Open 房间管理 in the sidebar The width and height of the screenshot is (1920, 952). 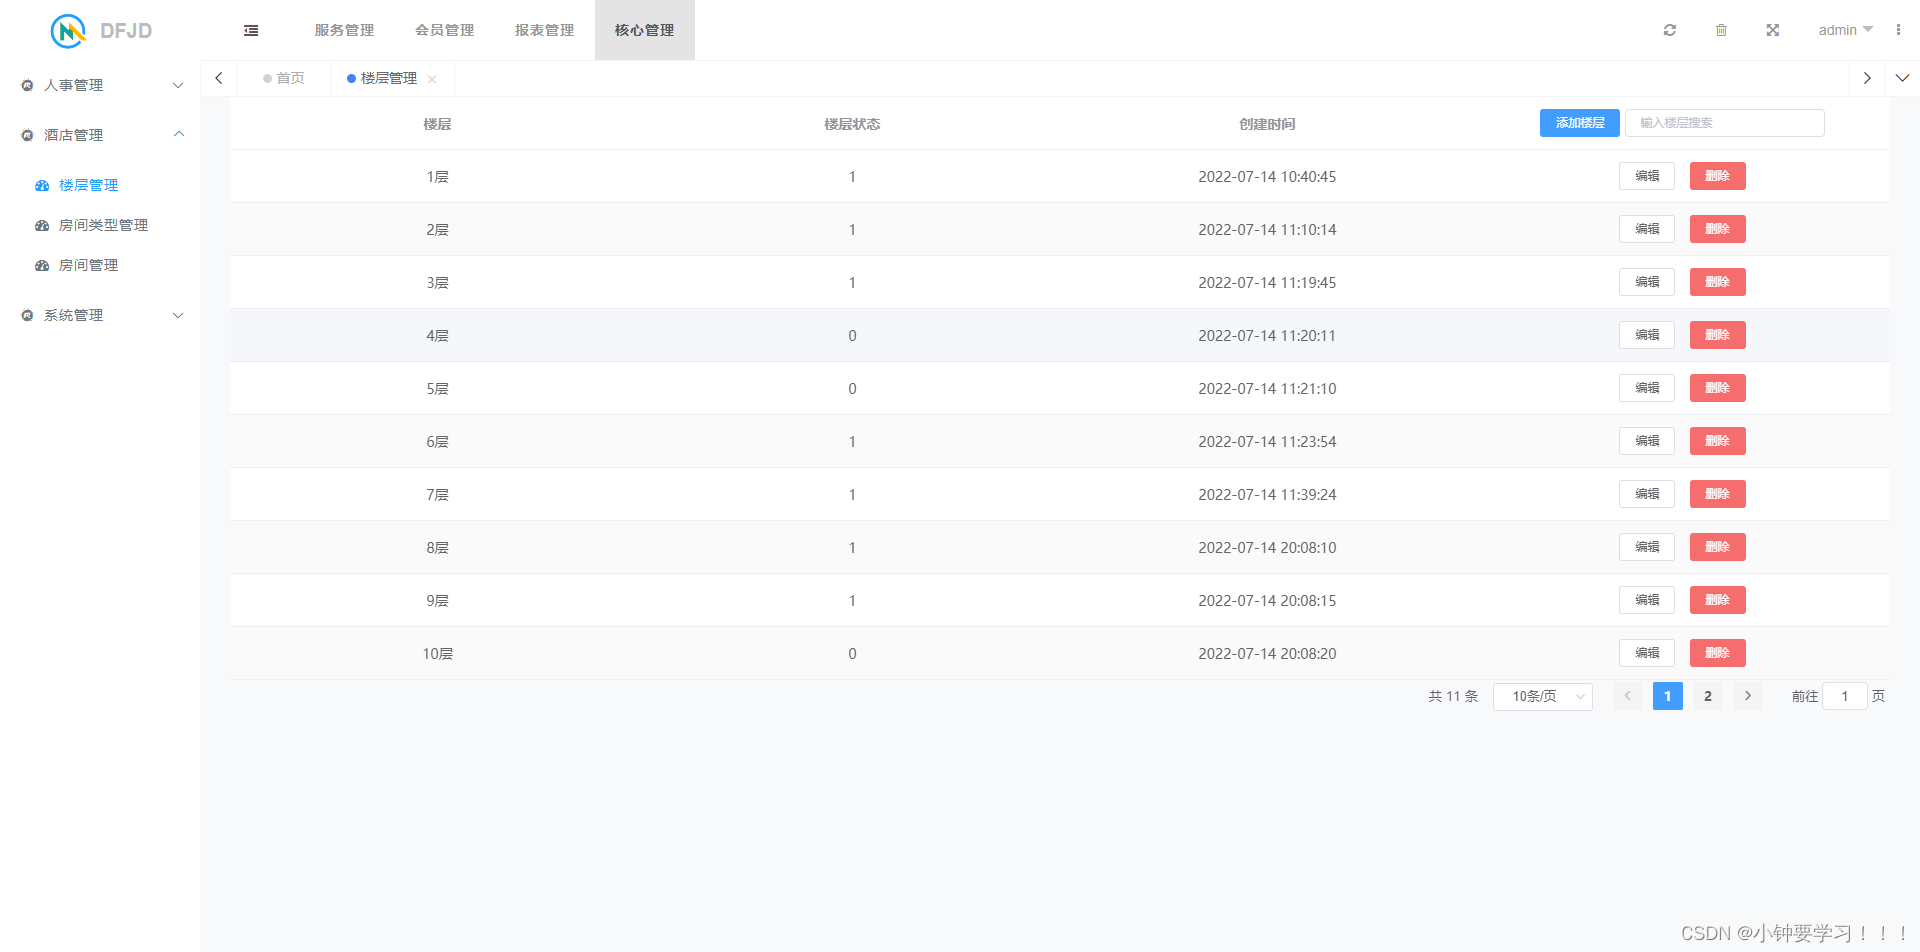pos(88,265)
